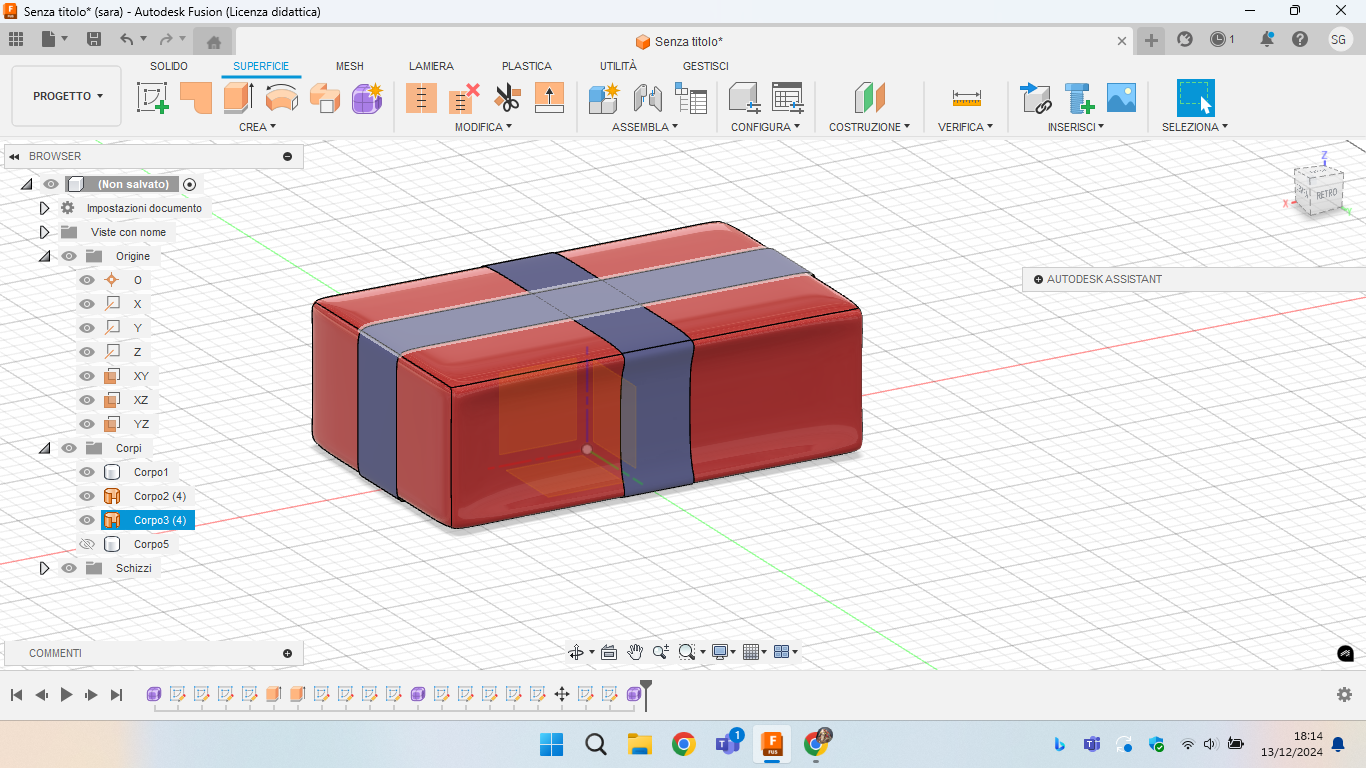Toggle visibility of the Corpi folder
1366x768 pixels.
click(69, 448)
